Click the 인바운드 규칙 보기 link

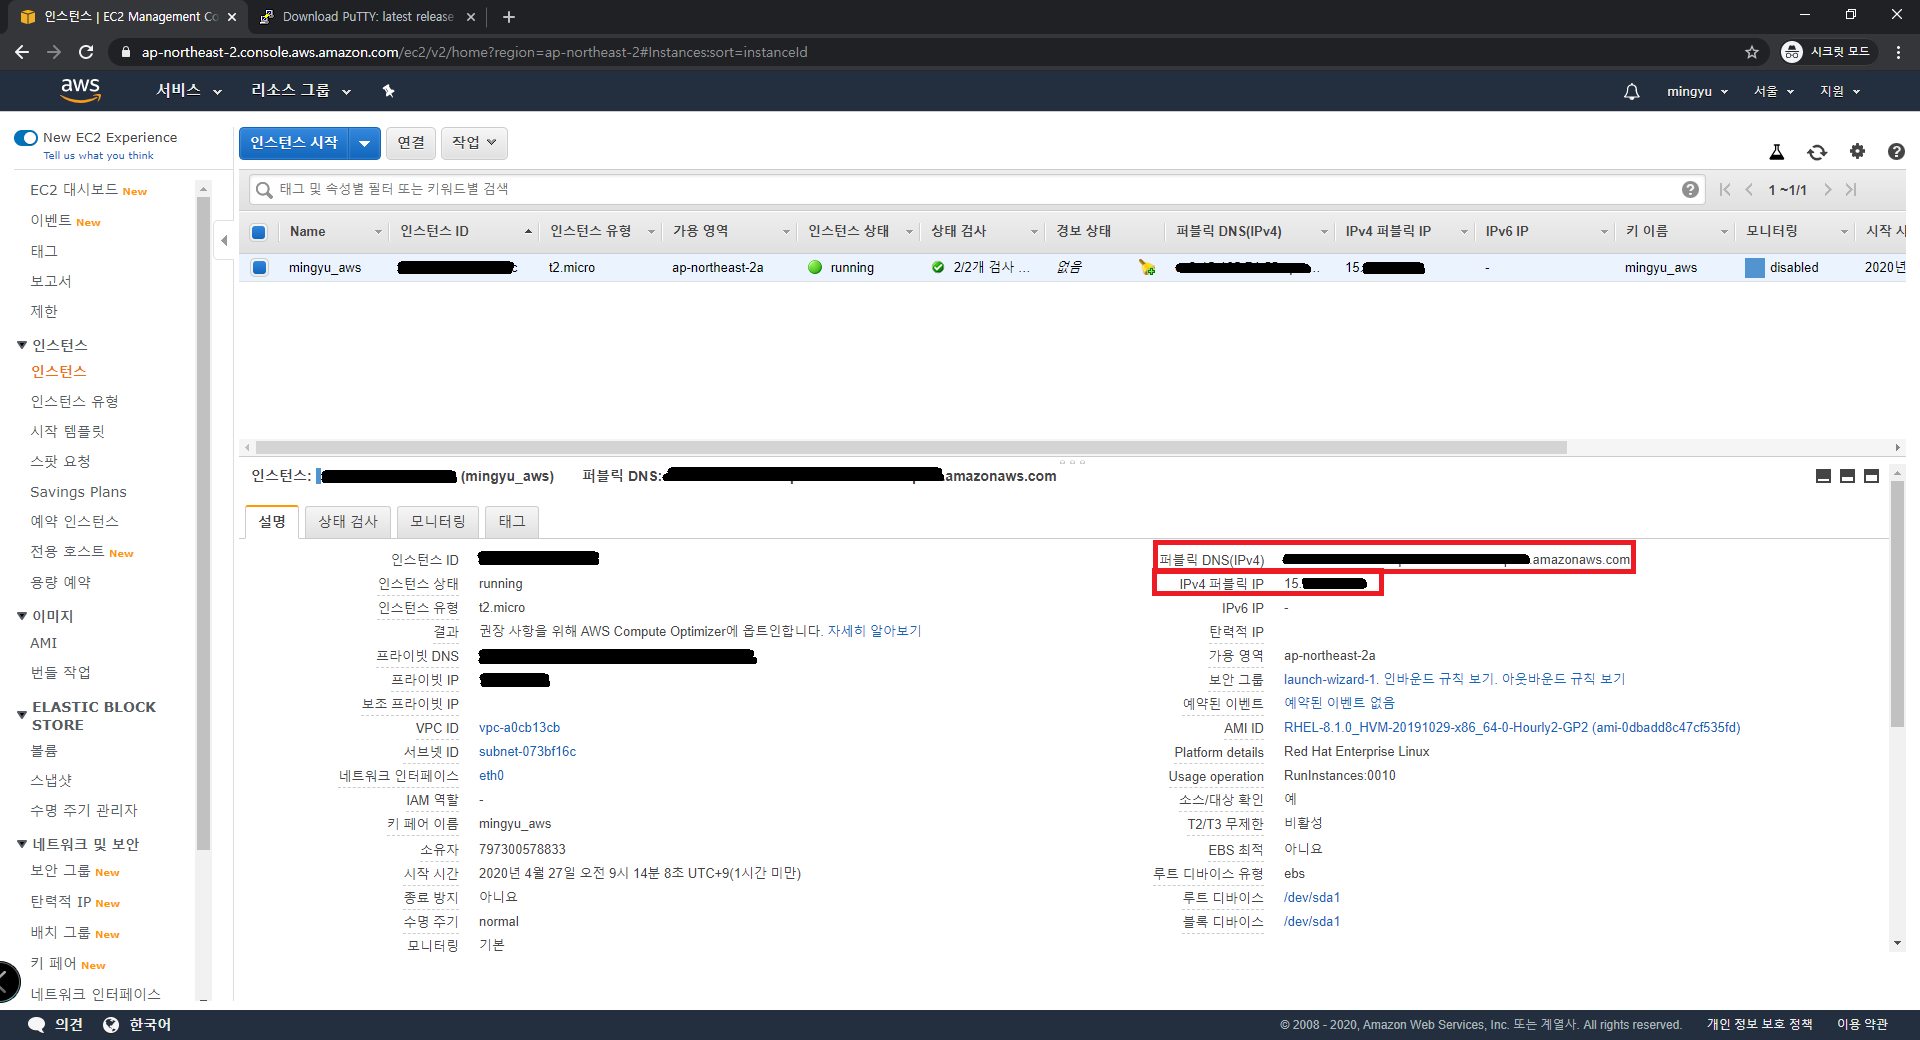(x=1439, y=679)
